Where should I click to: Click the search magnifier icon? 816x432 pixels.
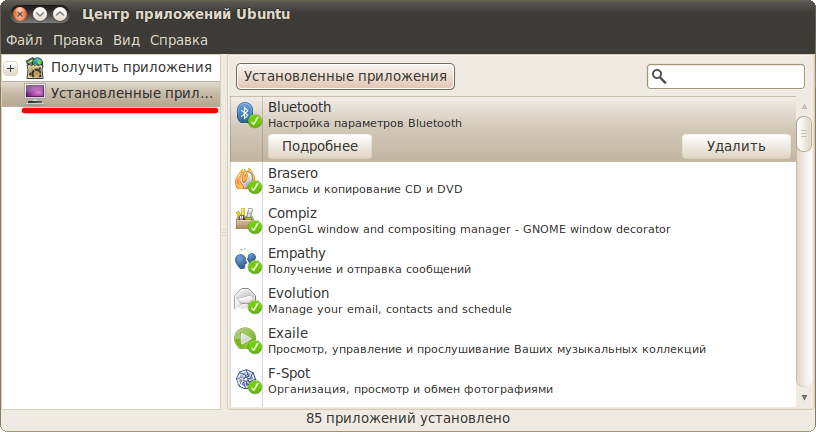pos(659,77)
